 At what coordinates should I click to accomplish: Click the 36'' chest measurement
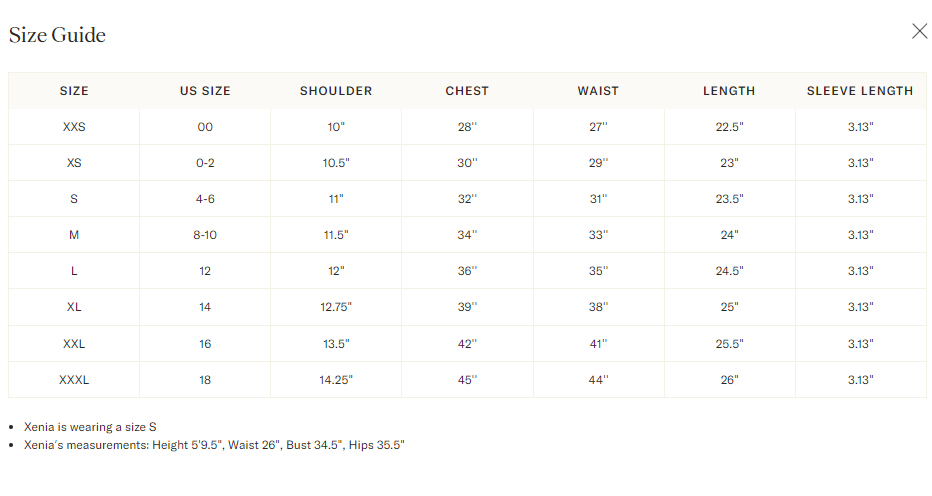[x=467, y=271]
